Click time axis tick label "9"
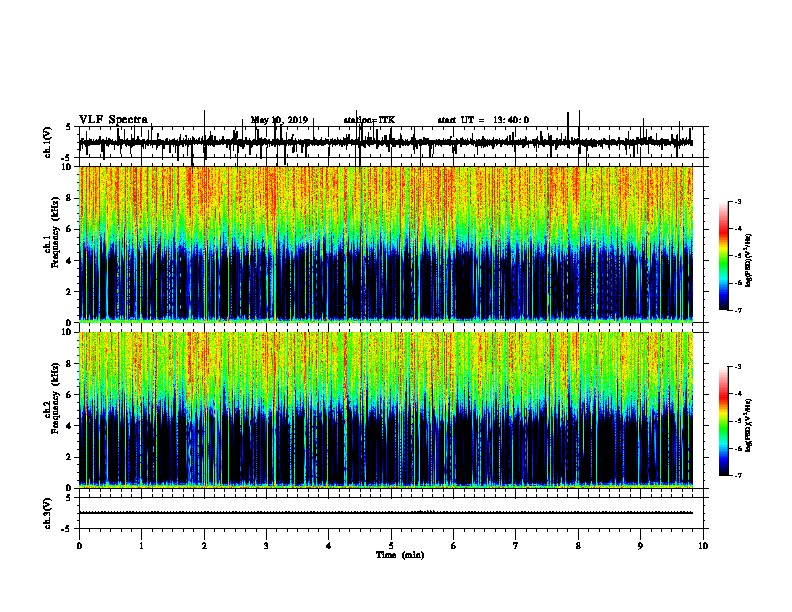This screenshot has width=792, height=612. [640, 546]
